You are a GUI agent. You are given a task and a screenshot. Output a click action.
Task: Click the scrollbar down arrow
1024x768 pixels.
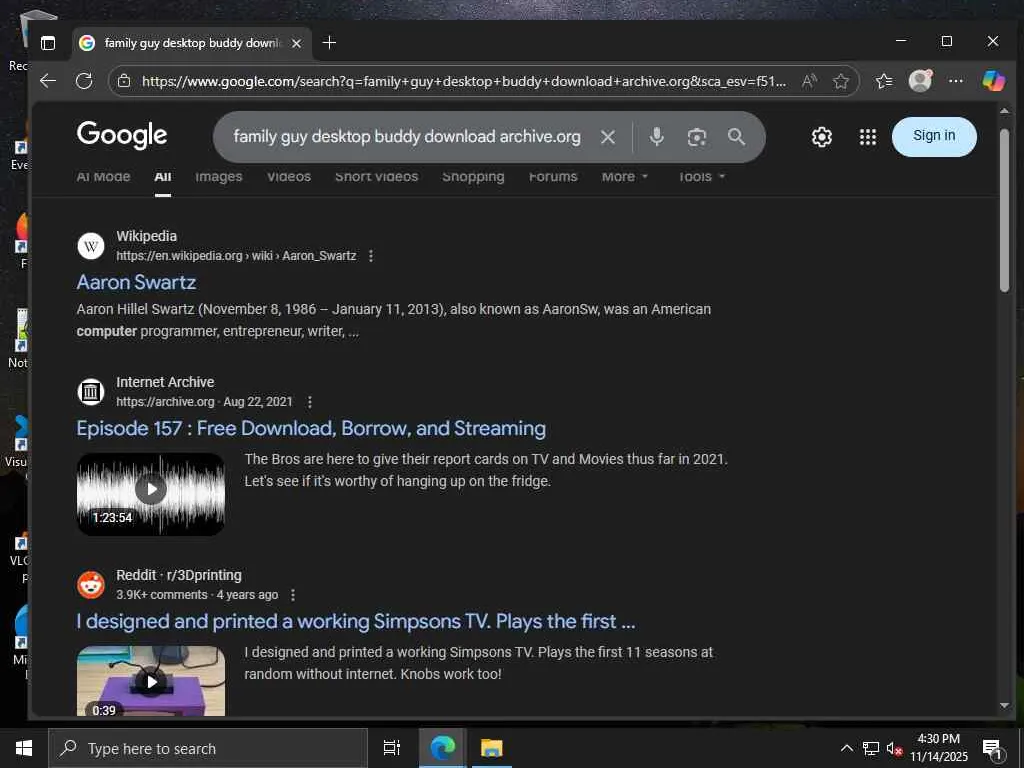pyautogui.click(x=1004, y=705)
